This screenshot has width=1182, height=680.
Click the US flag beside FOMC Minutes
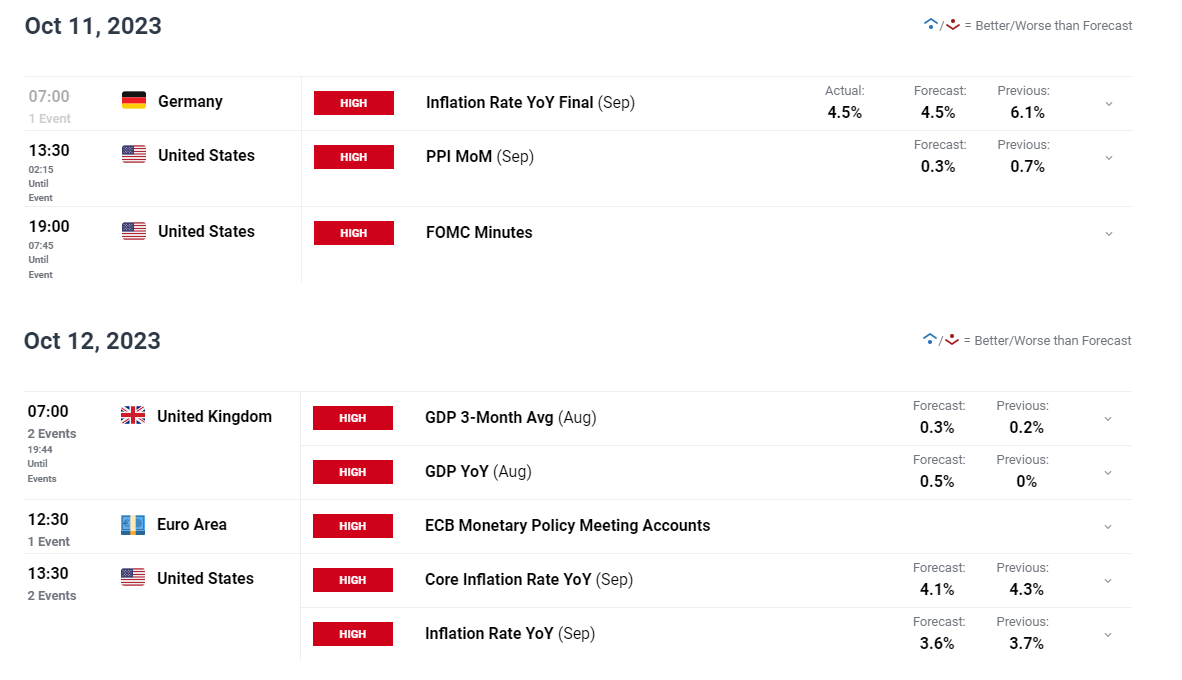[133, 231]
